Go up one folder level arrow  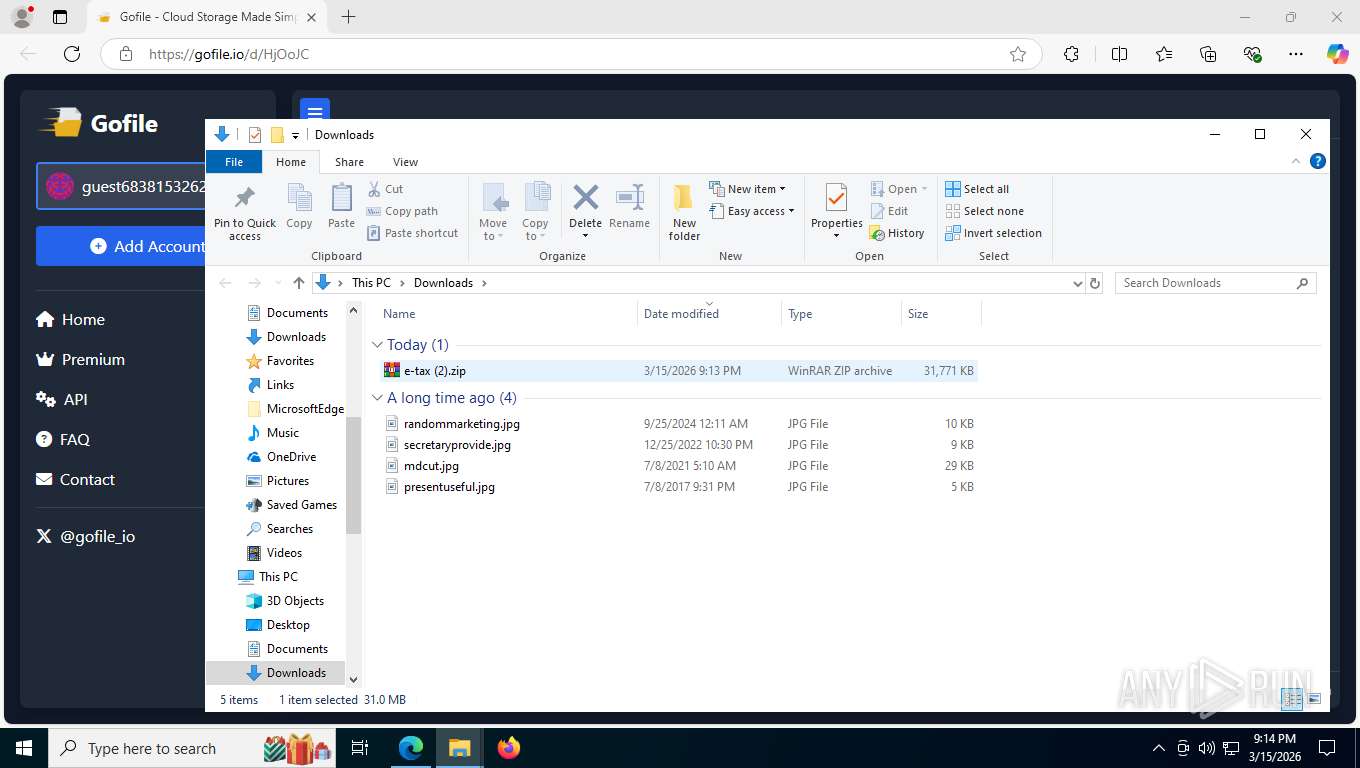tap(298, 283)
